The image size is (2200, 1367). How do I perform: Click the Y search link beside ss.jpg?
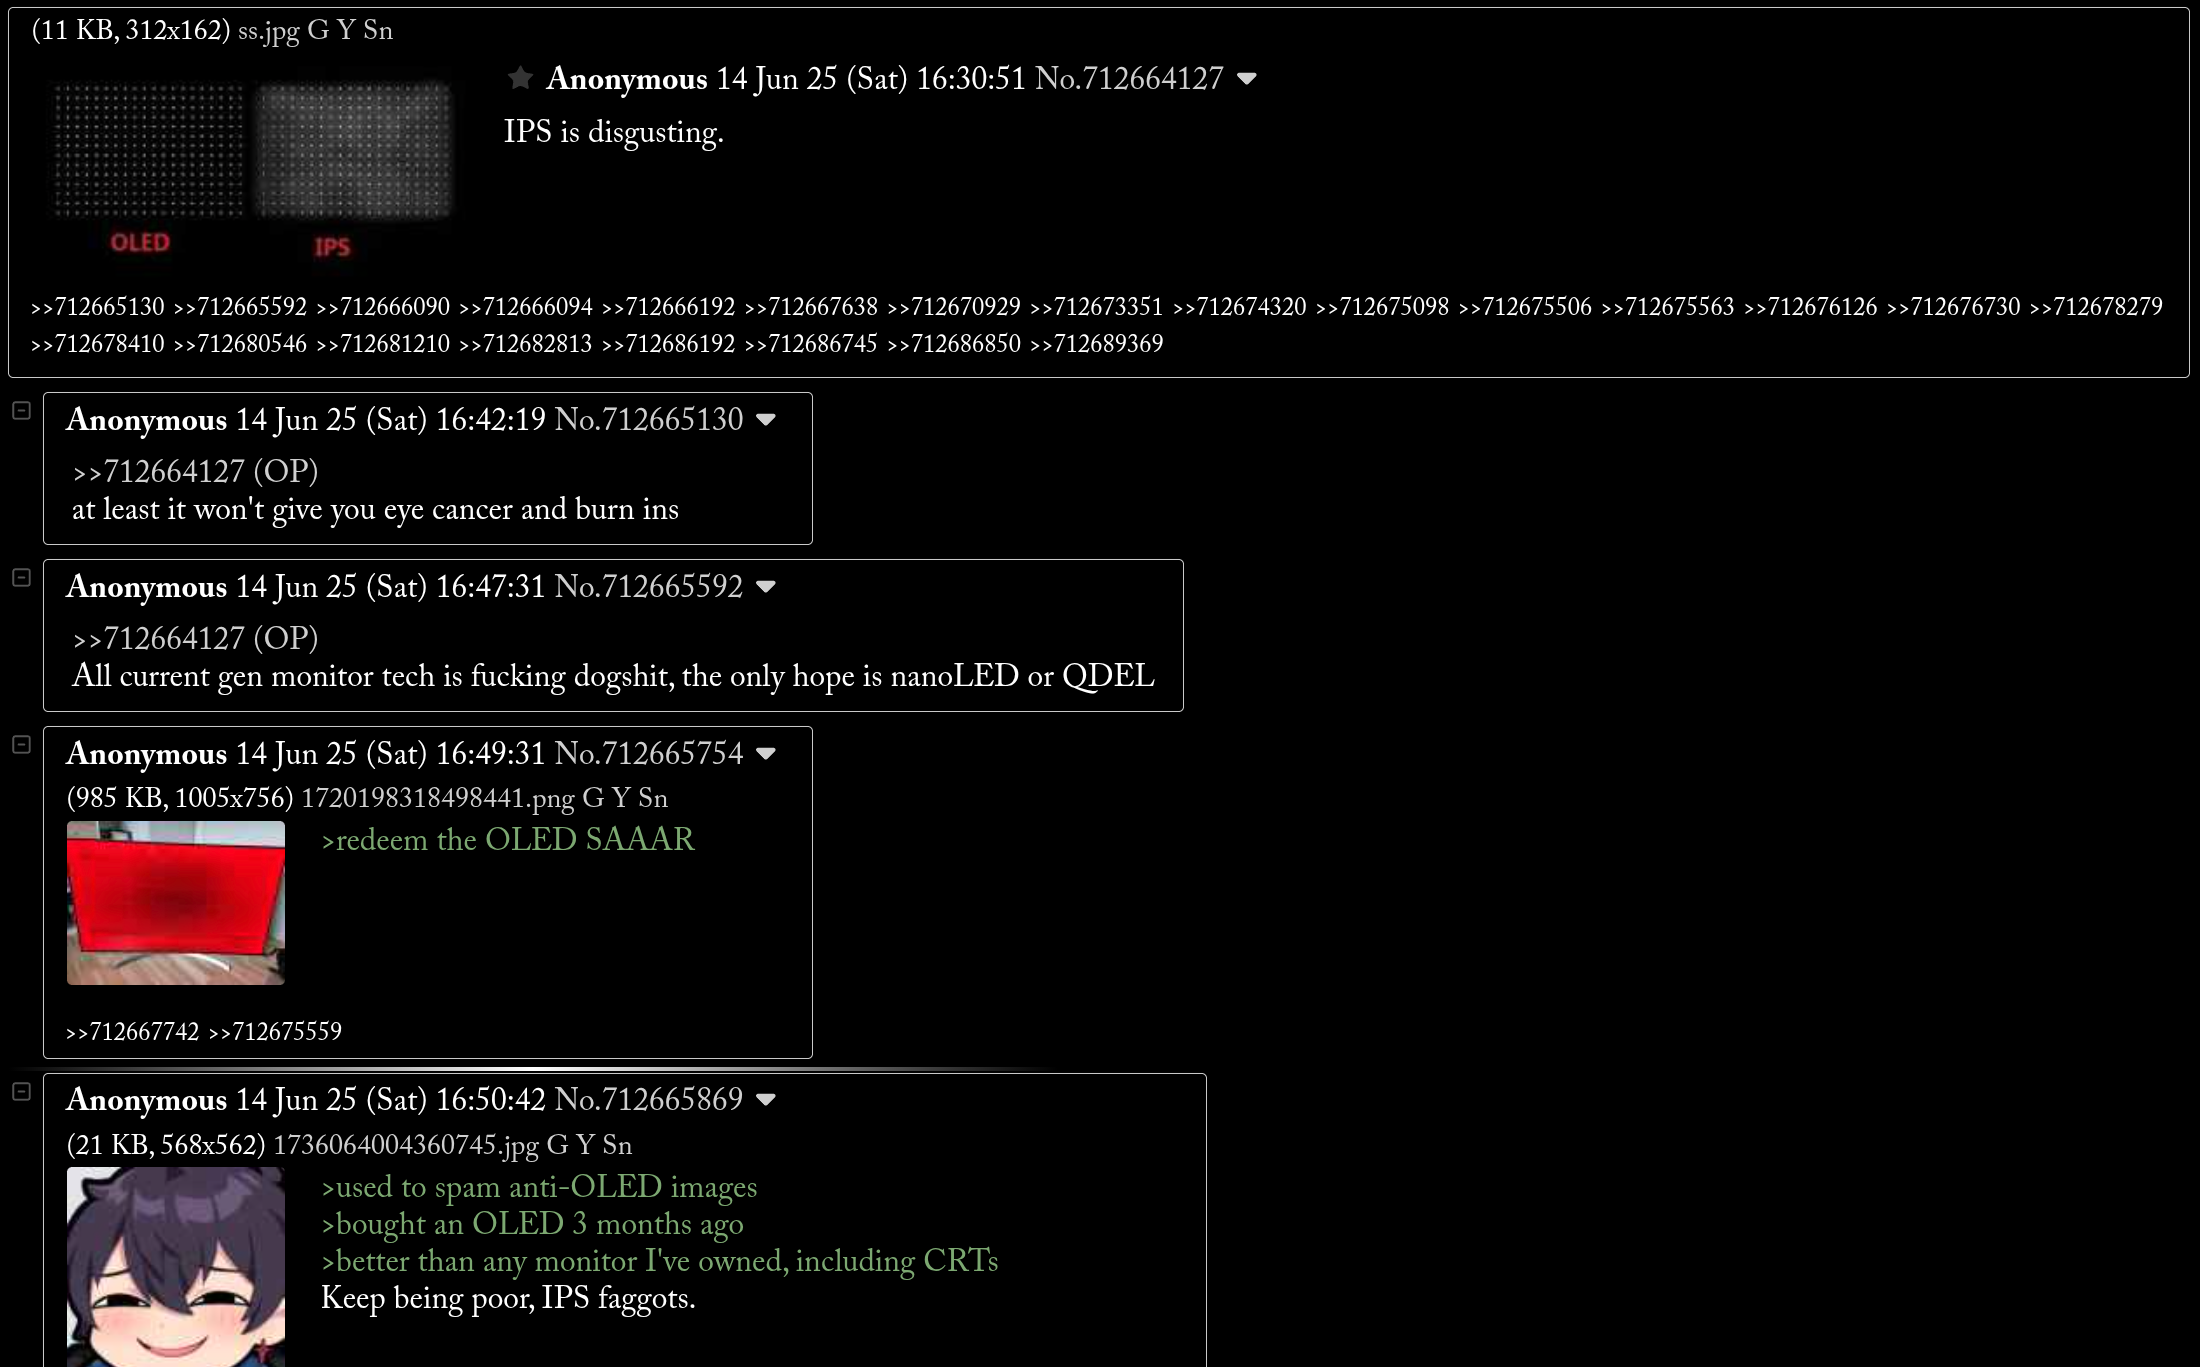point(345,30)
